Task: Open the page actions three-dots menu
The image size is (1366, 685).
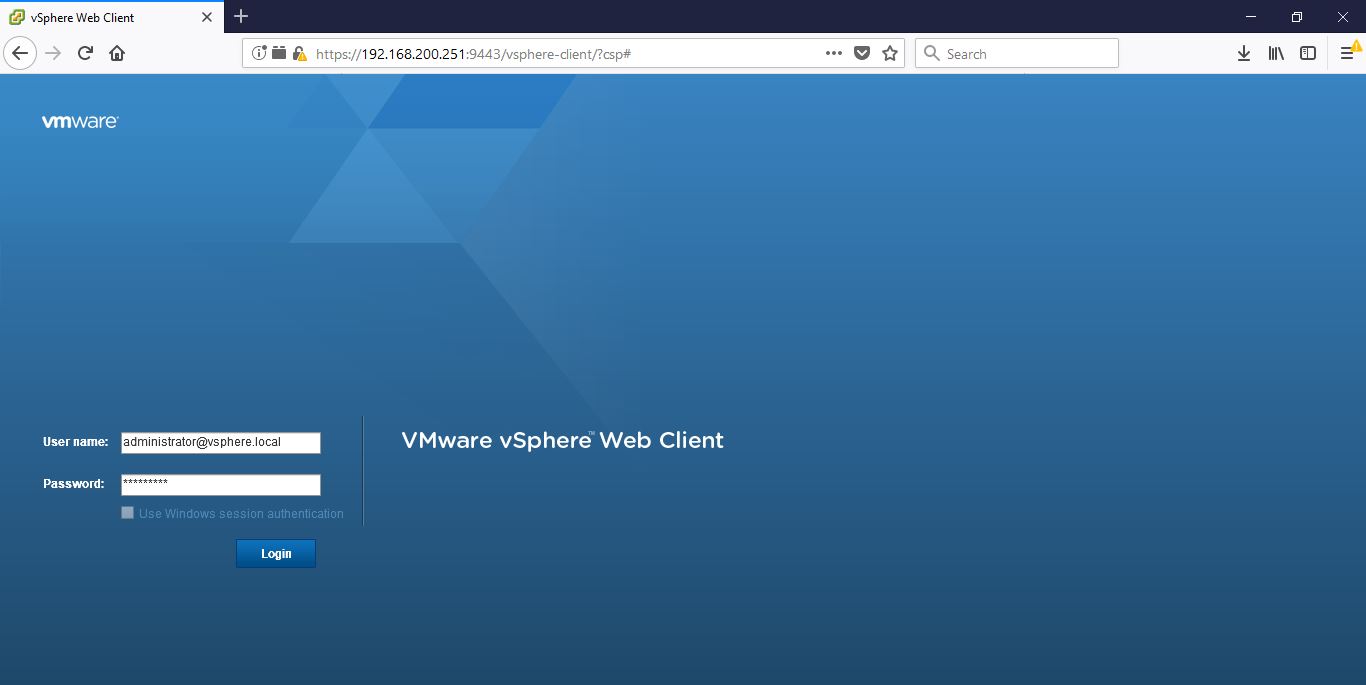Action: click(834, 54)
